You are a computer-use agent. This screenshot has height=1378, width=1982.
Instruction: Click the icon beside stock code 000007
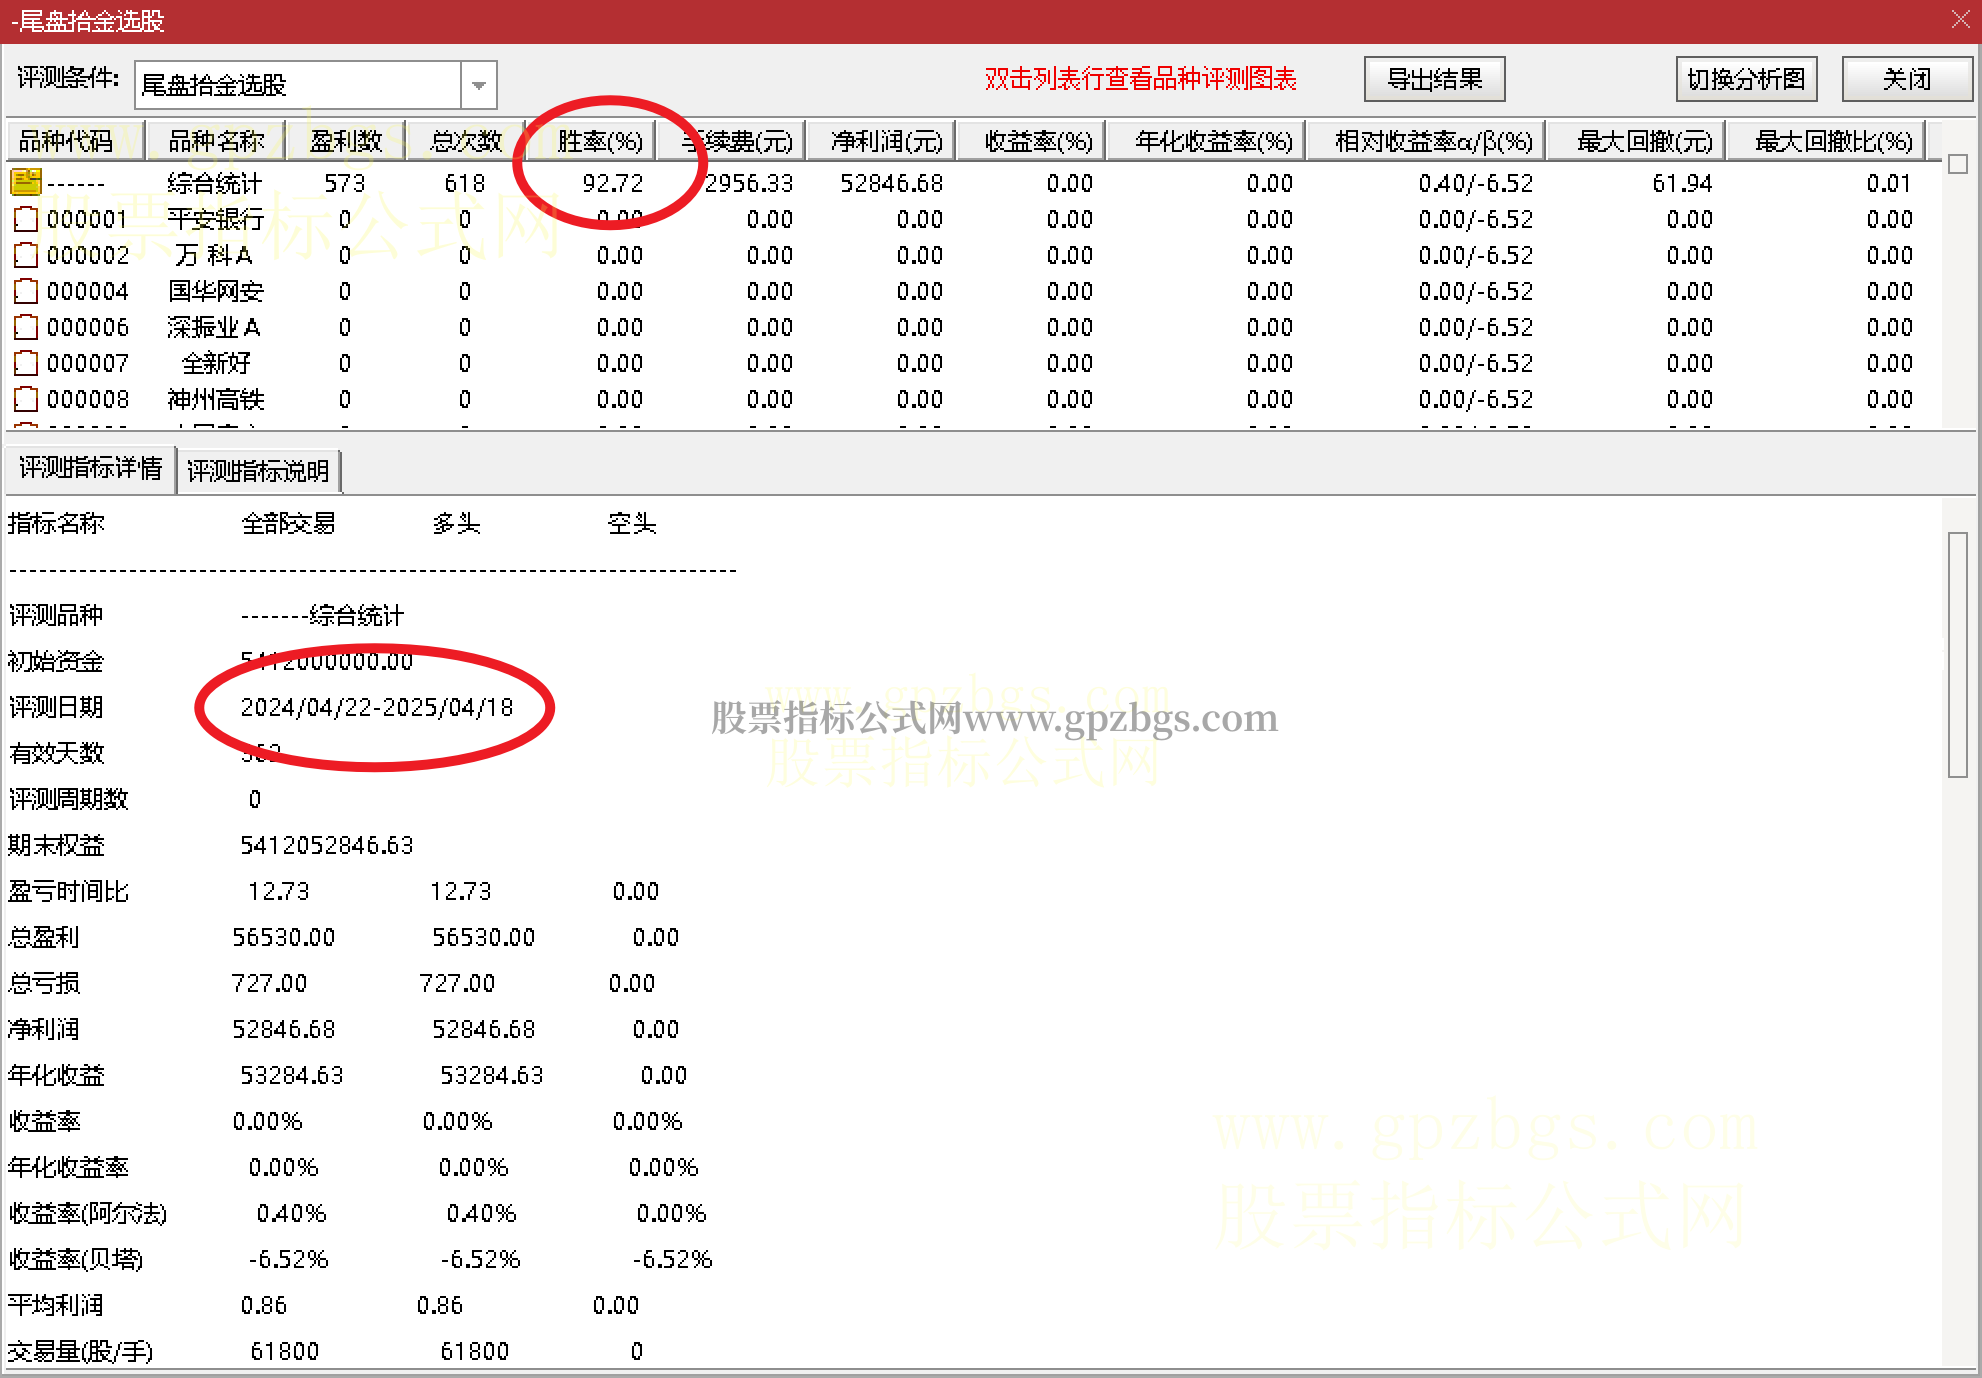click(x=26, y=363)
